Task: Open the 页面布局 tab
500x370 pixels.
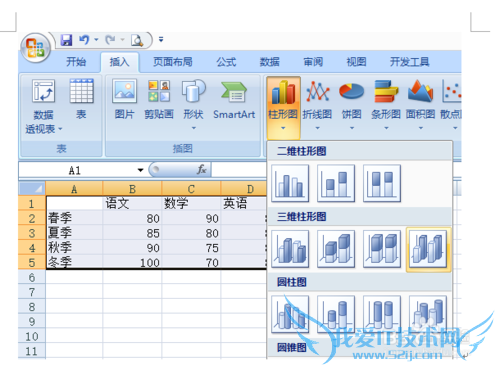Action: pos(173,62)
